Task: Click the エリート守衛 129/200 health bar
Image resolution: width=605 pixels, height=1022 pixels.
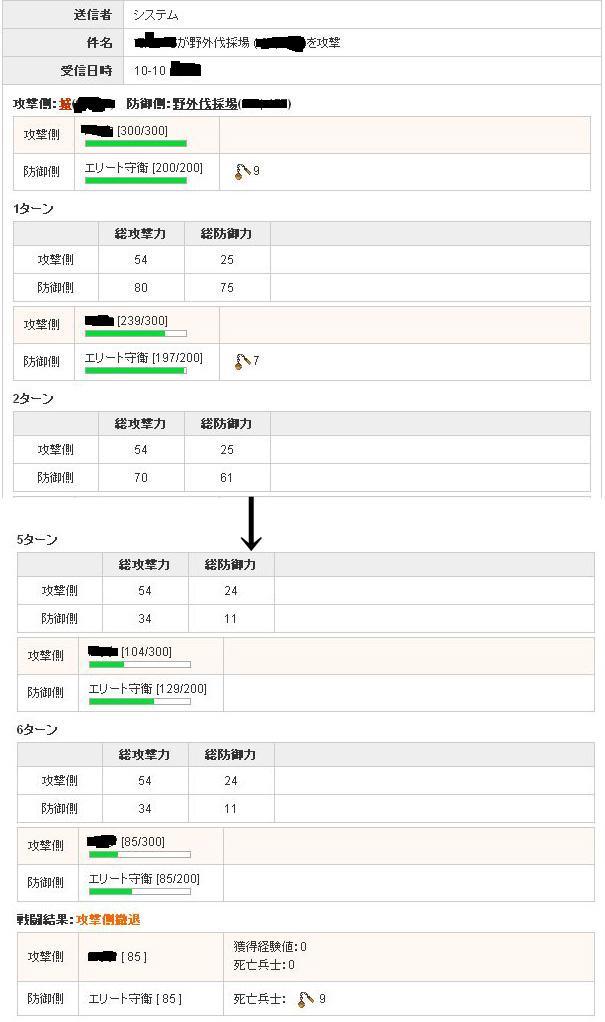Action: tap(139, 701)
